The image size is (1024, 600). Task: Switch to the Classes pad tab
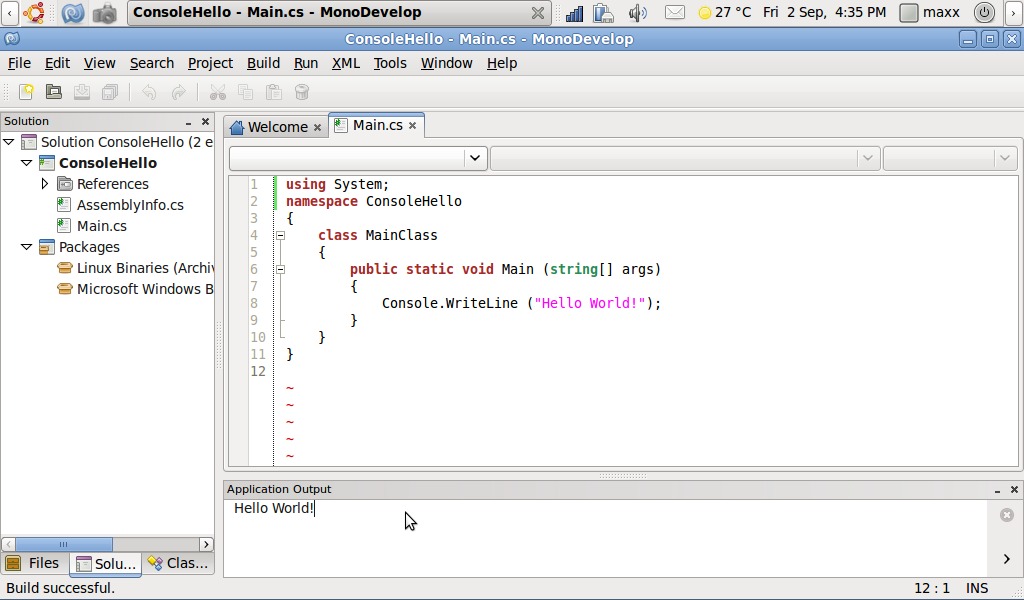178,563
